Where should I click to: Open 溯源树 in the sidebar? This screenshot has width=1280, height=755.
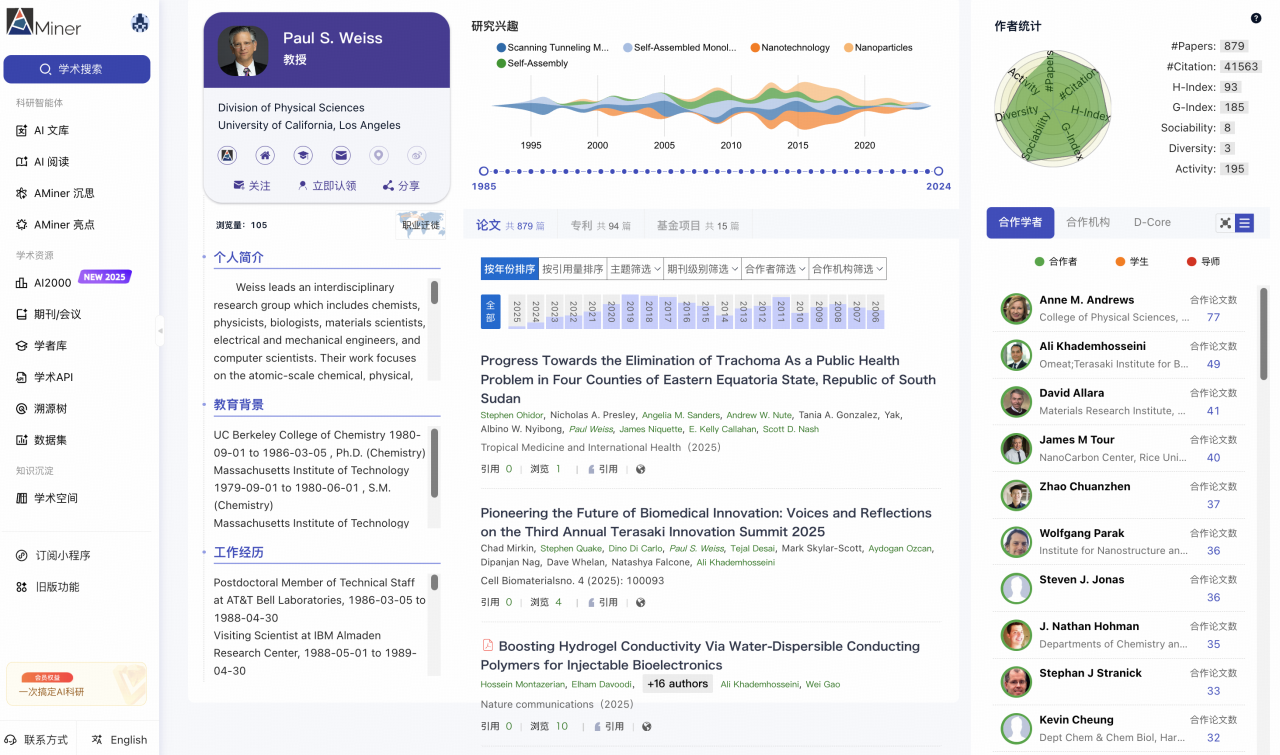[41, 409]
